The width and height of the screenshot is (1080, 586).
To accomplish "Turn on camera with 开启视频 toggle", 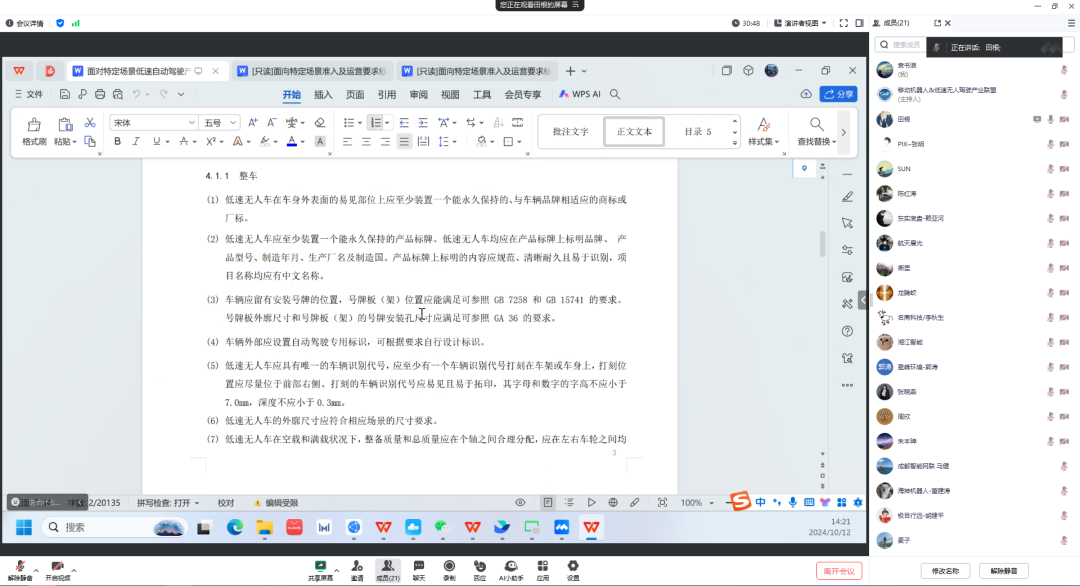I will point(57,570).
